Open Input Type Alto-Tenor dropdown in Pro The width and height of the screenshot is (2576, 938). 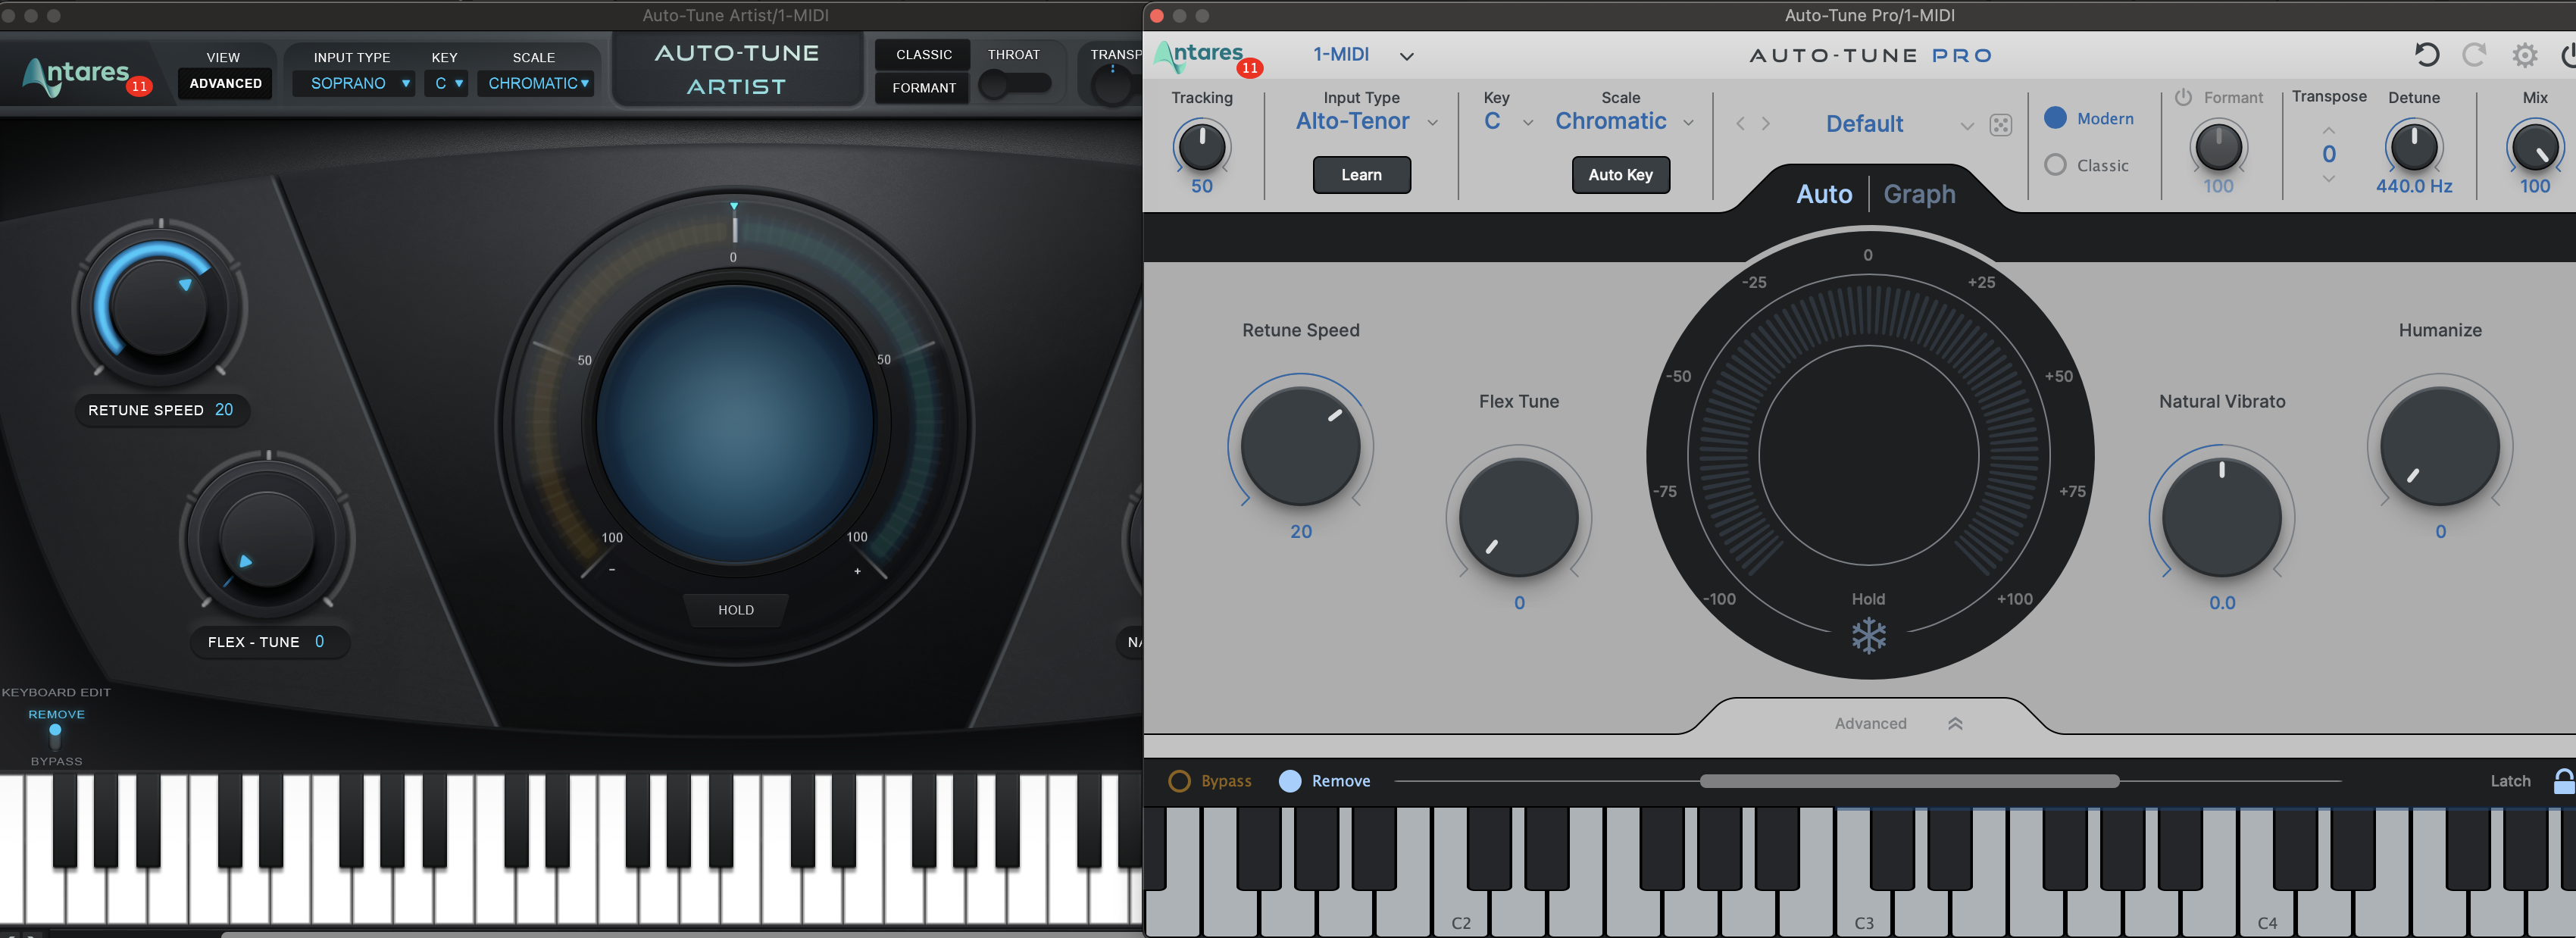click(x=1366, y=122)
